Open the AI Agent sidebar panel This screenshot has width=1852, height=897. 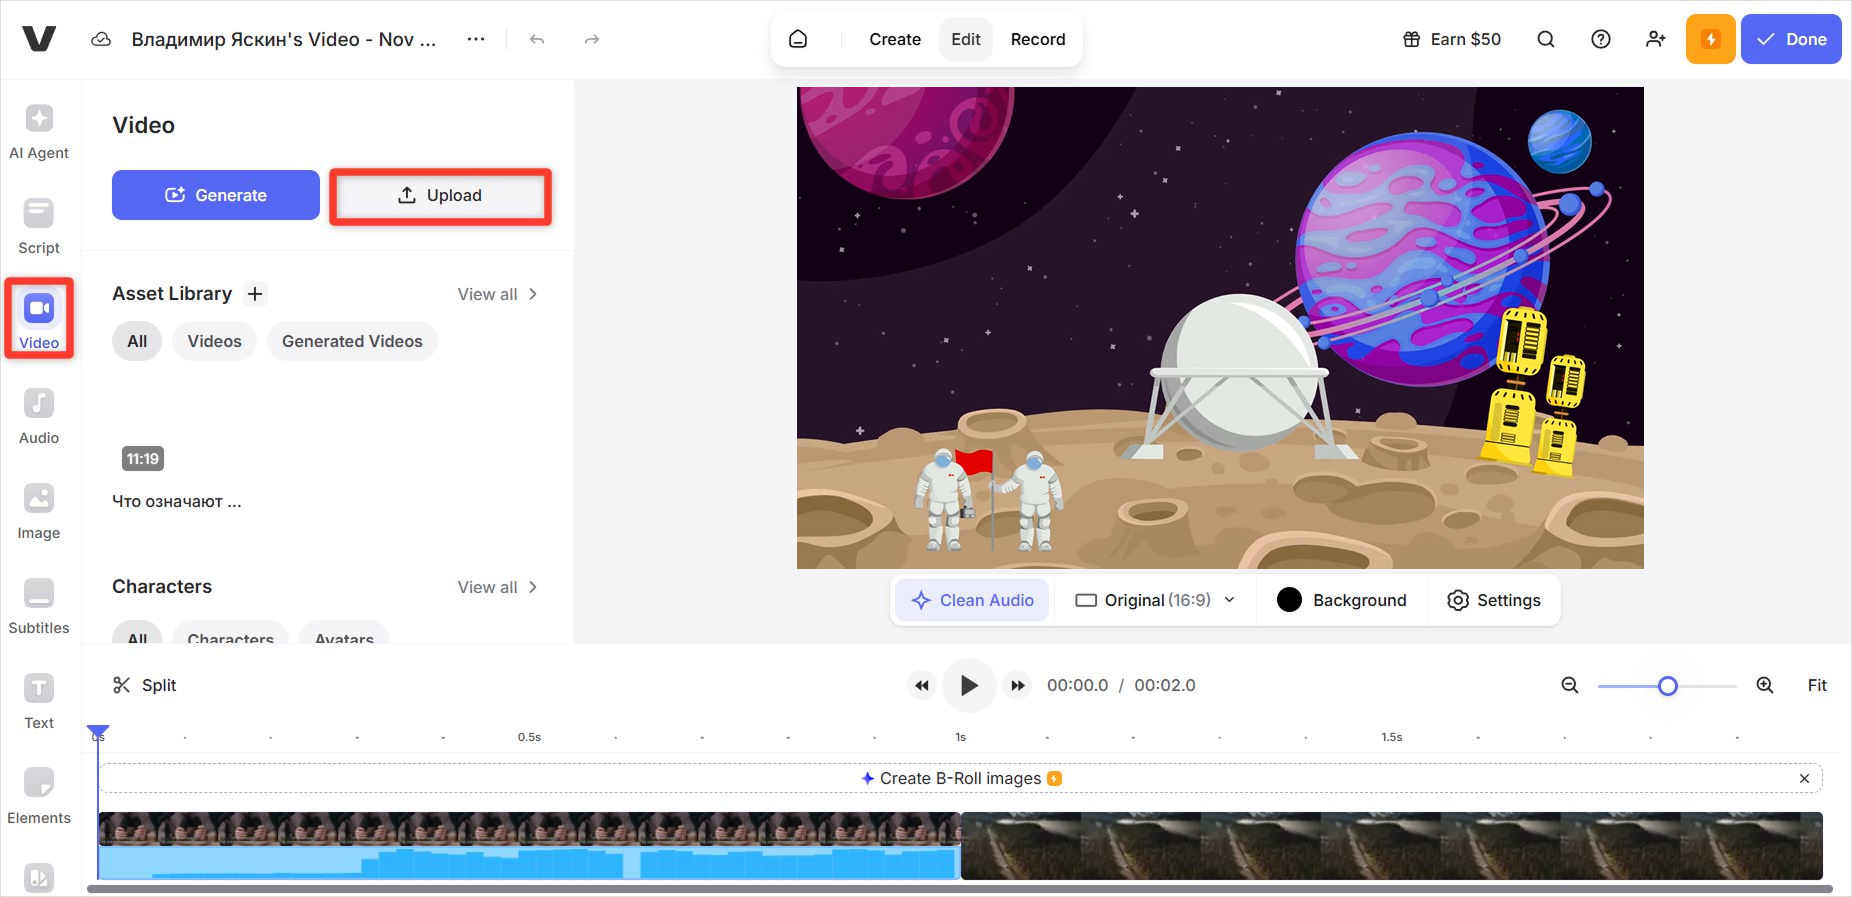(x=39, y=131)
